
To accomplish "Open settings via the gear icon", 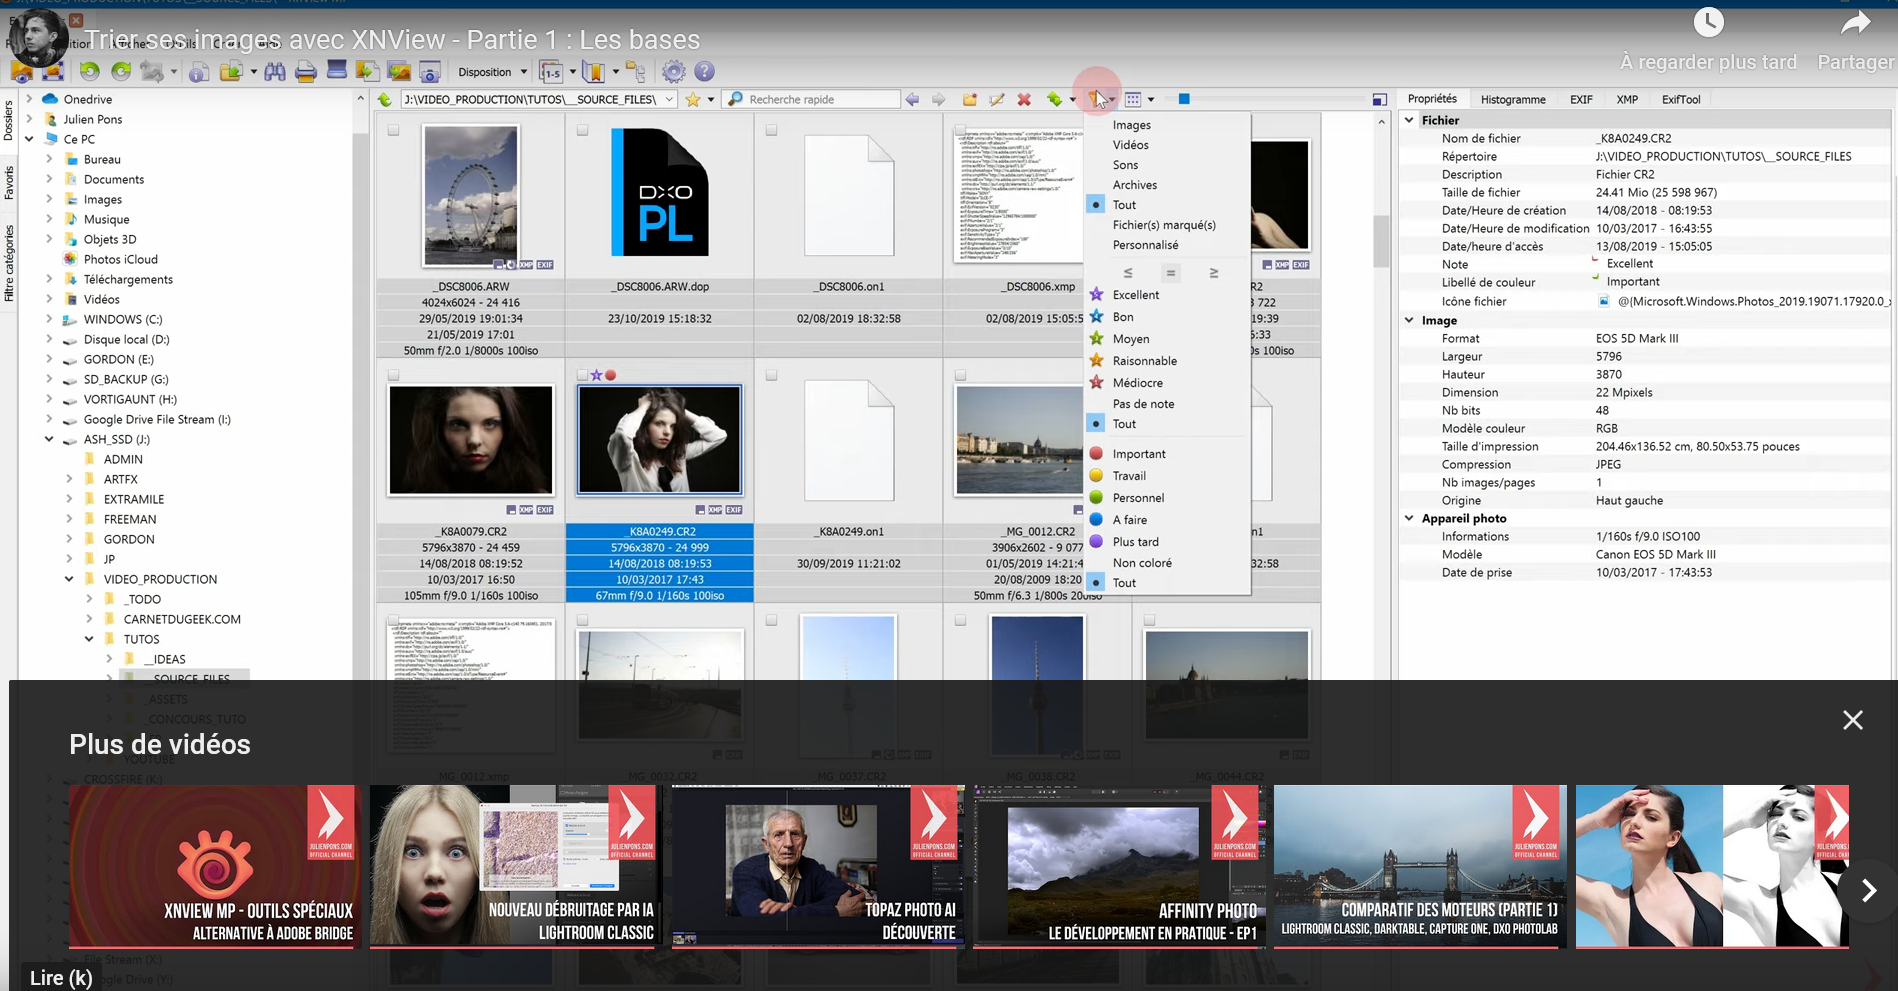I will click(674, 72).
